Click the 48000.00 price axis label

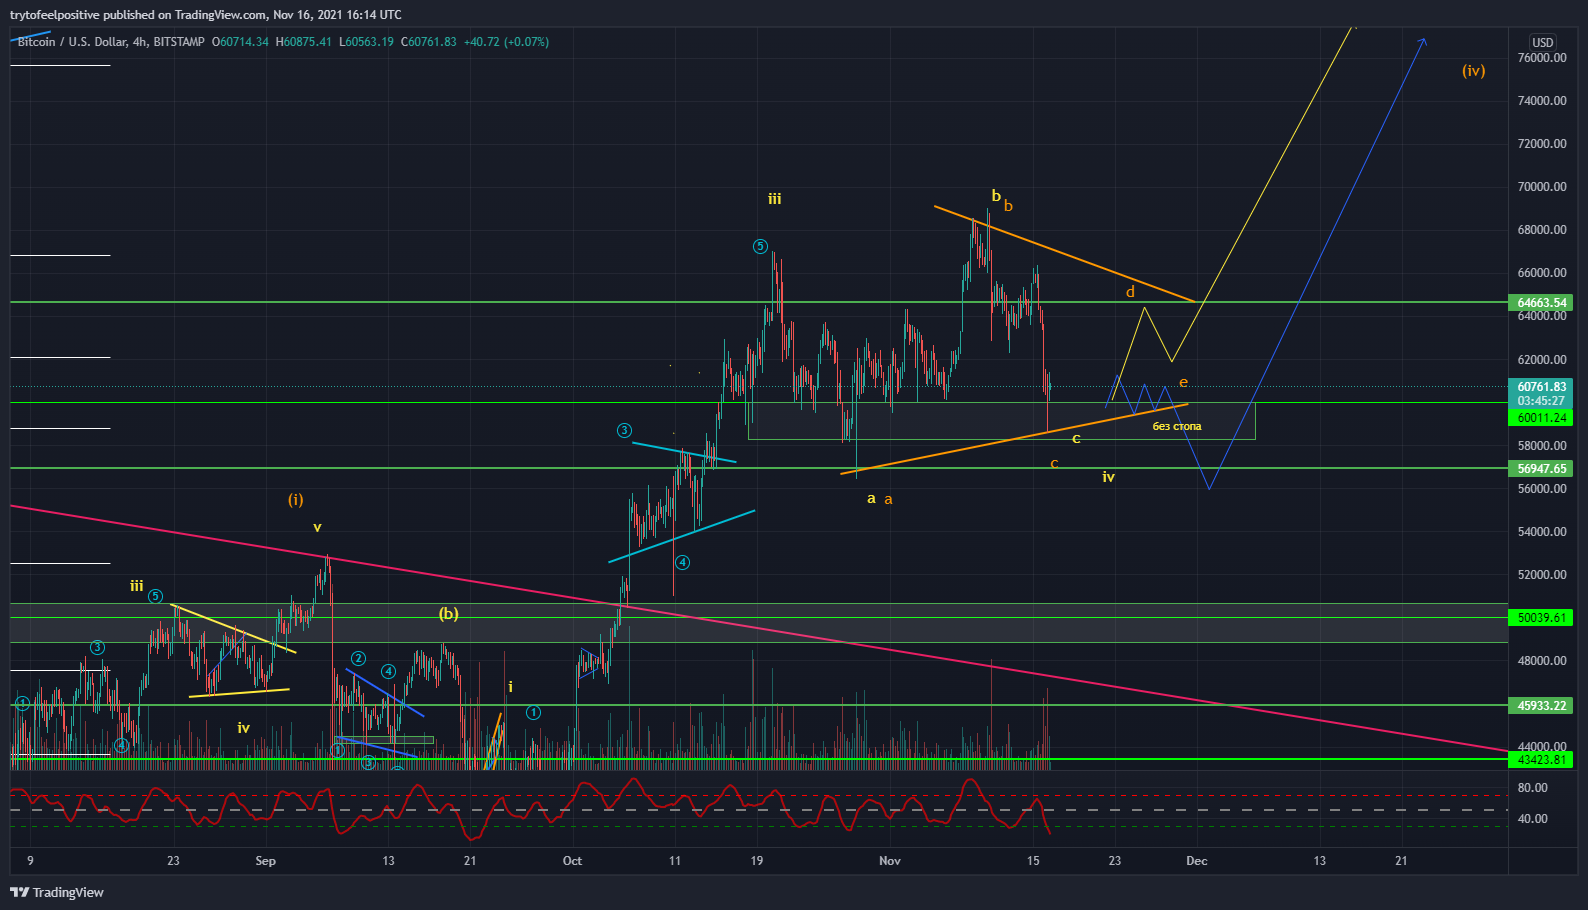[1542, 661]
